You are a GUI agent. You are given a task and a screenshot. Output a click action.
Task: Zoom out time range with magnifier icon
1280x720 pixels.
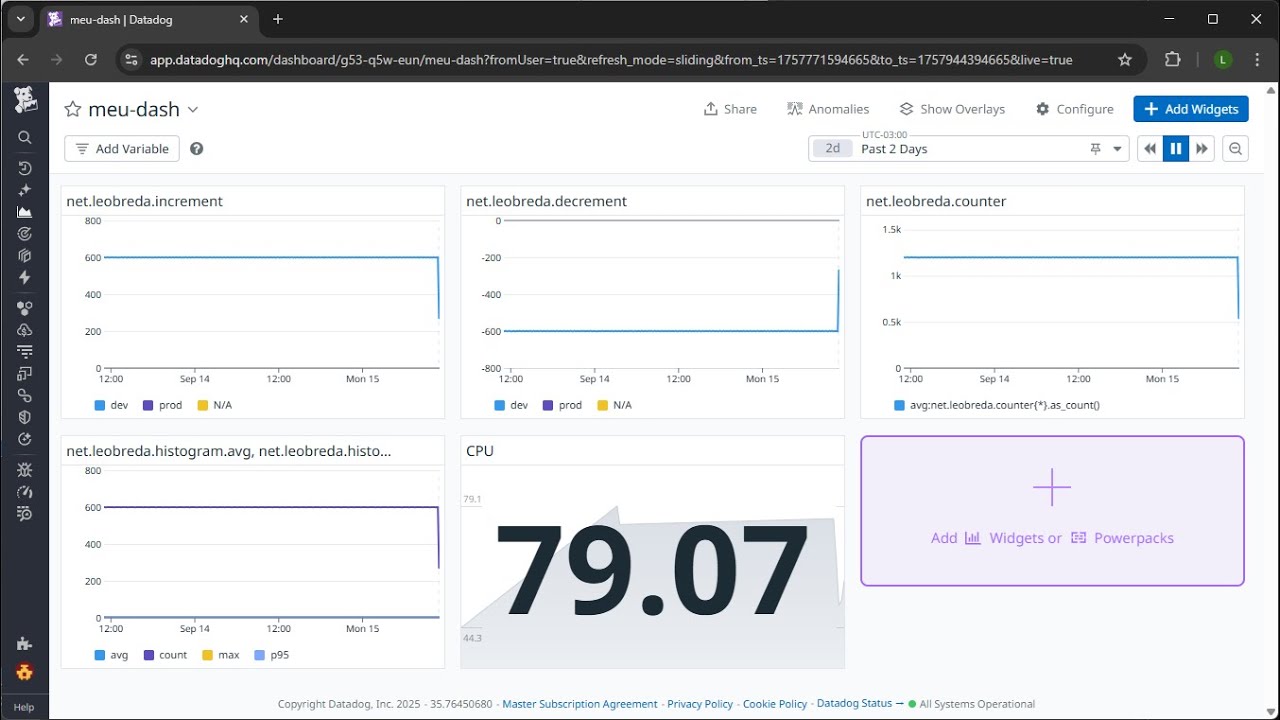pos(1235,149)
